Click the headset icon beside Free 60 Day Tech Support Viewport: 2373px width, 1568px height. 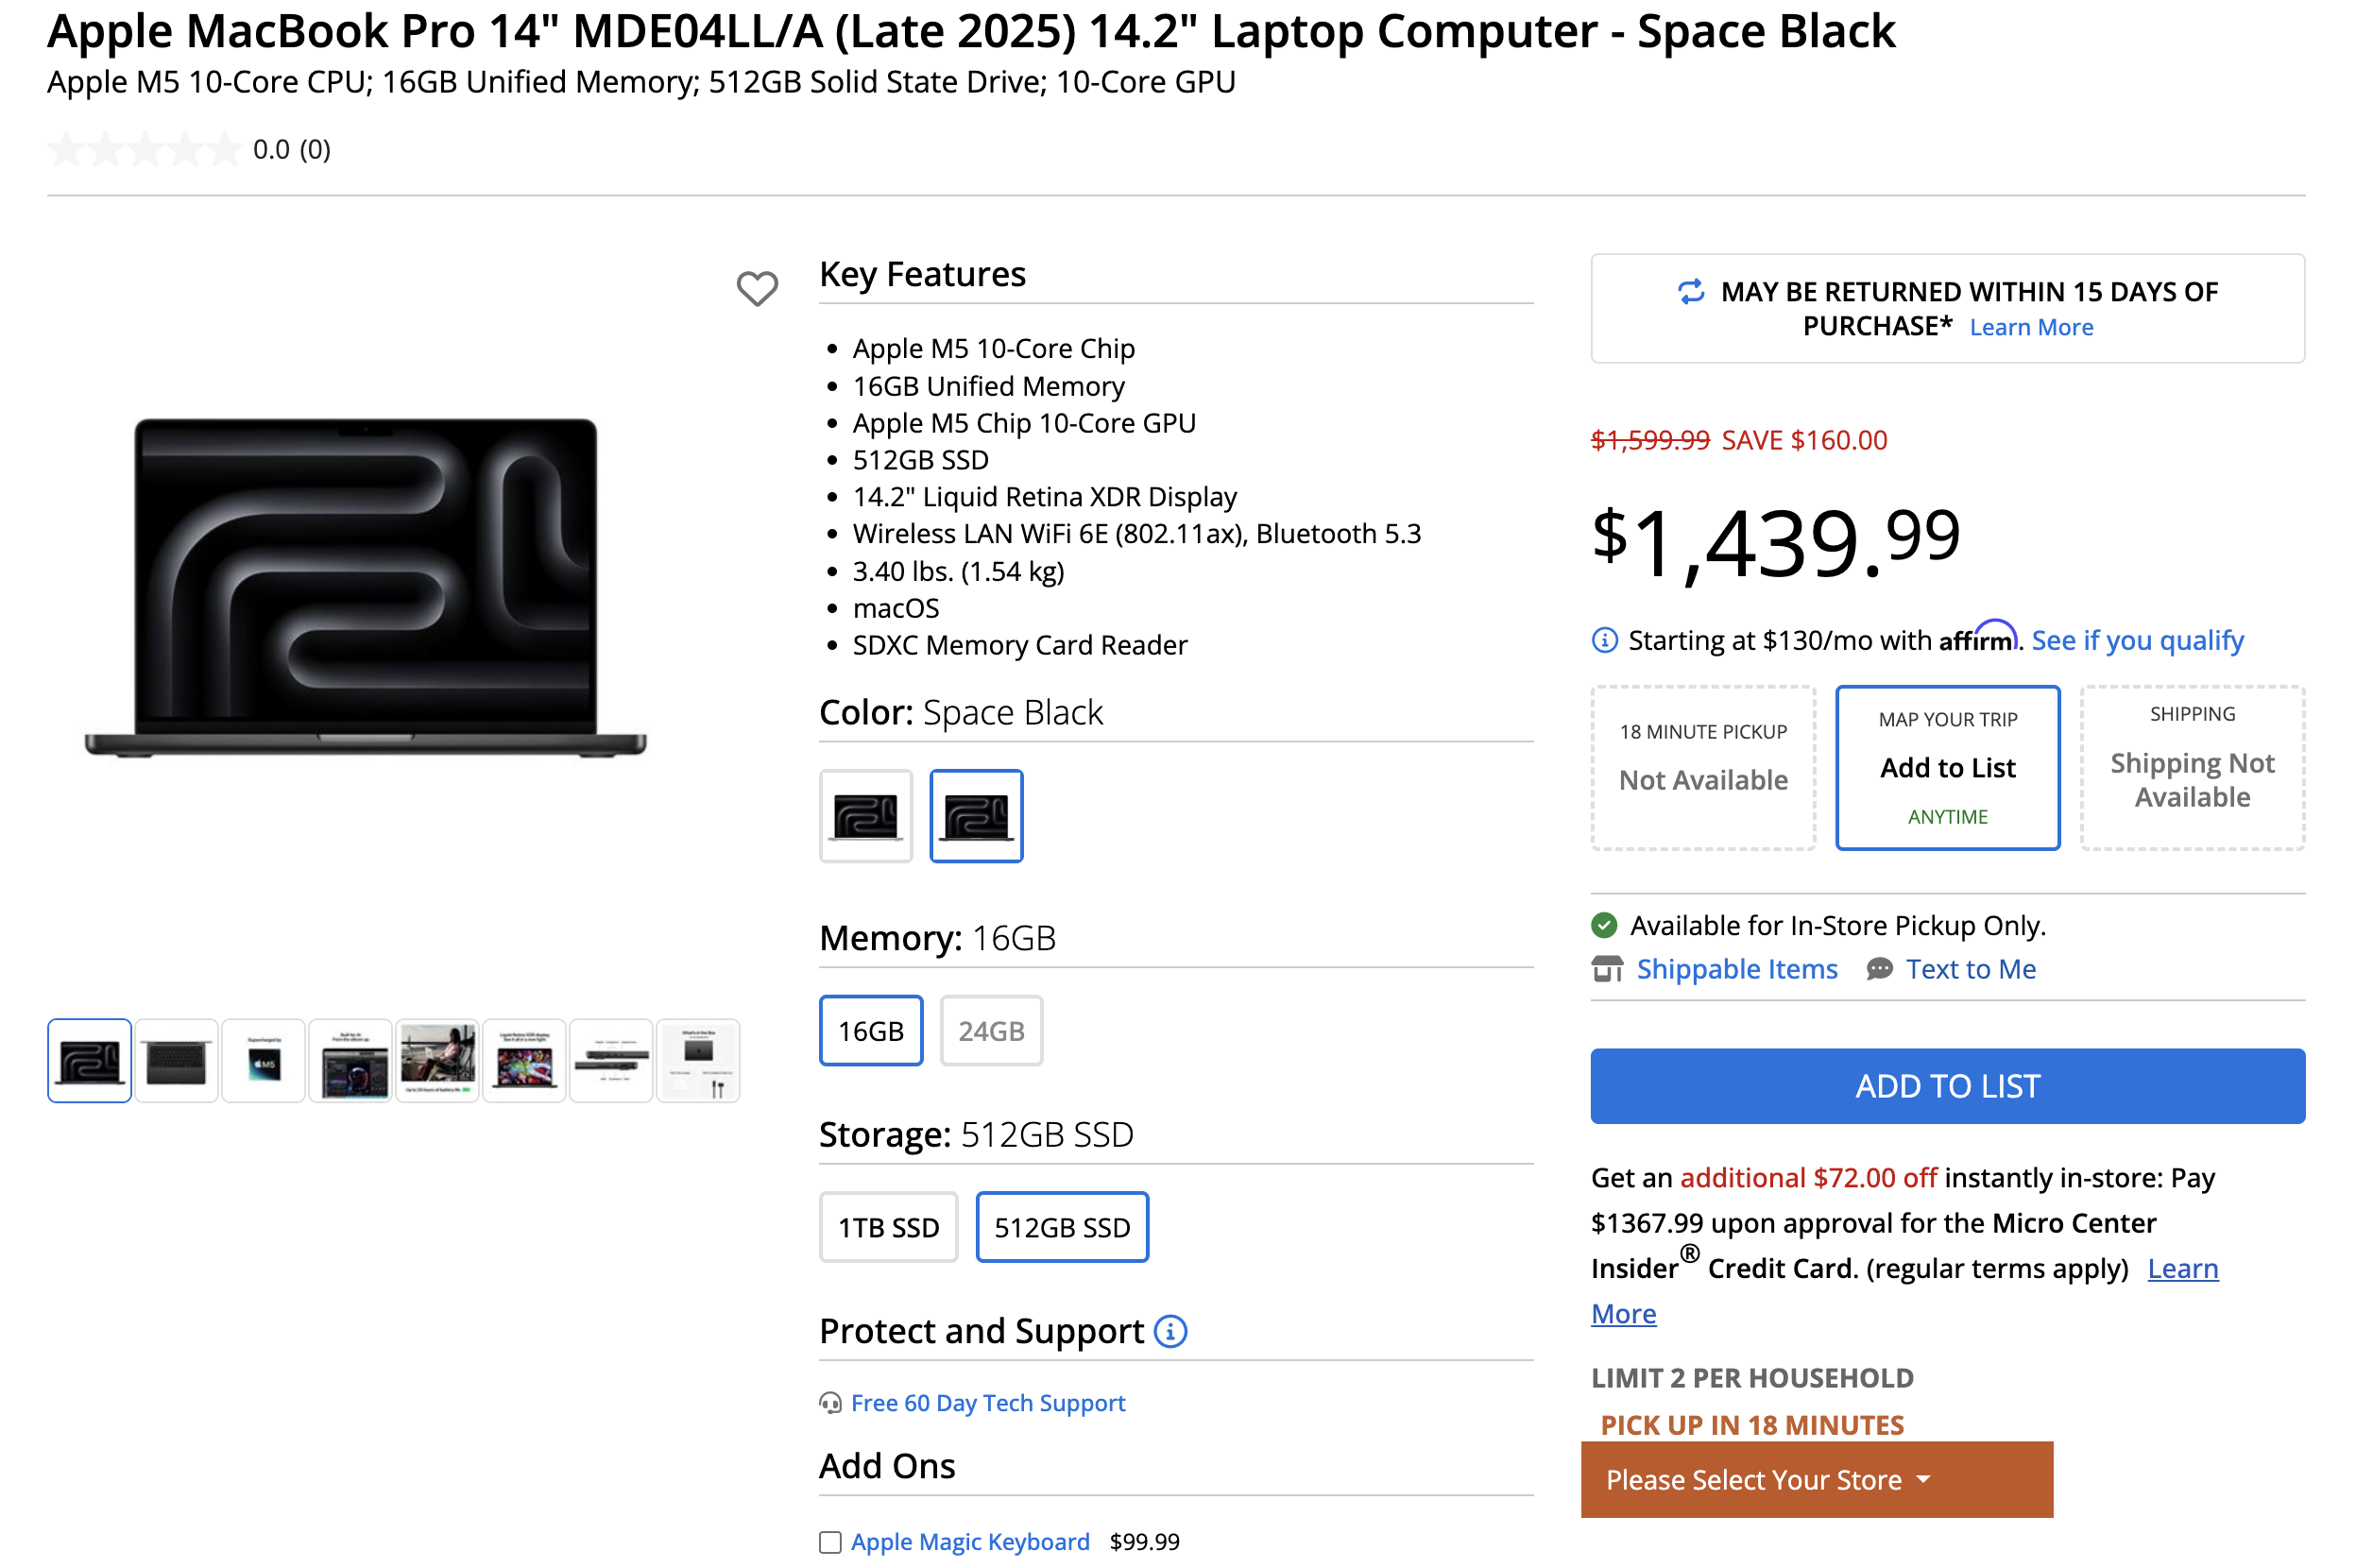pos(830,1402)
